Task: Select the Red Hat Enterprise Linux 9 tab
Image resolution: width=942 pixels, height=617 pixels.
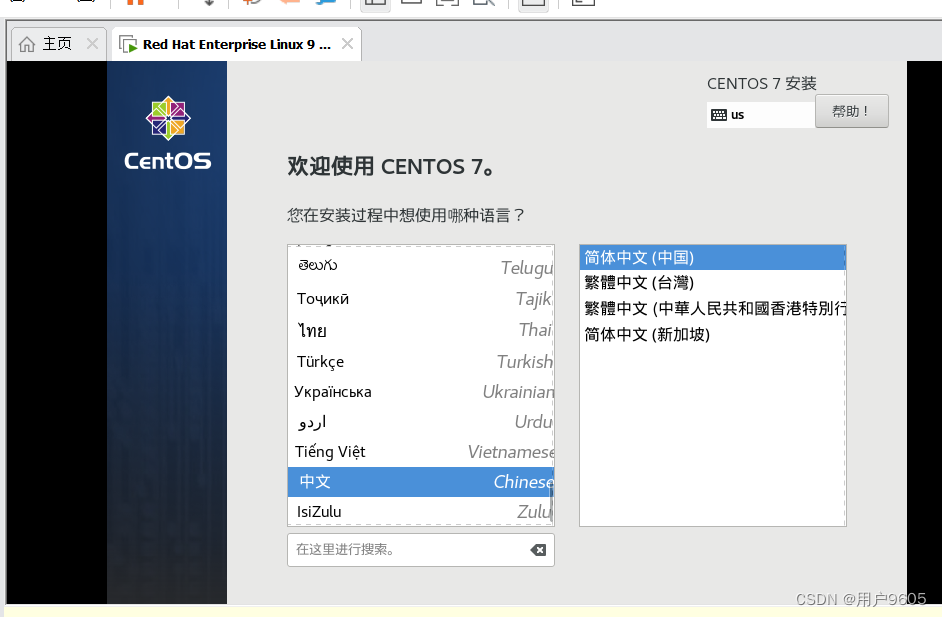Action: [x=237, y=44]
